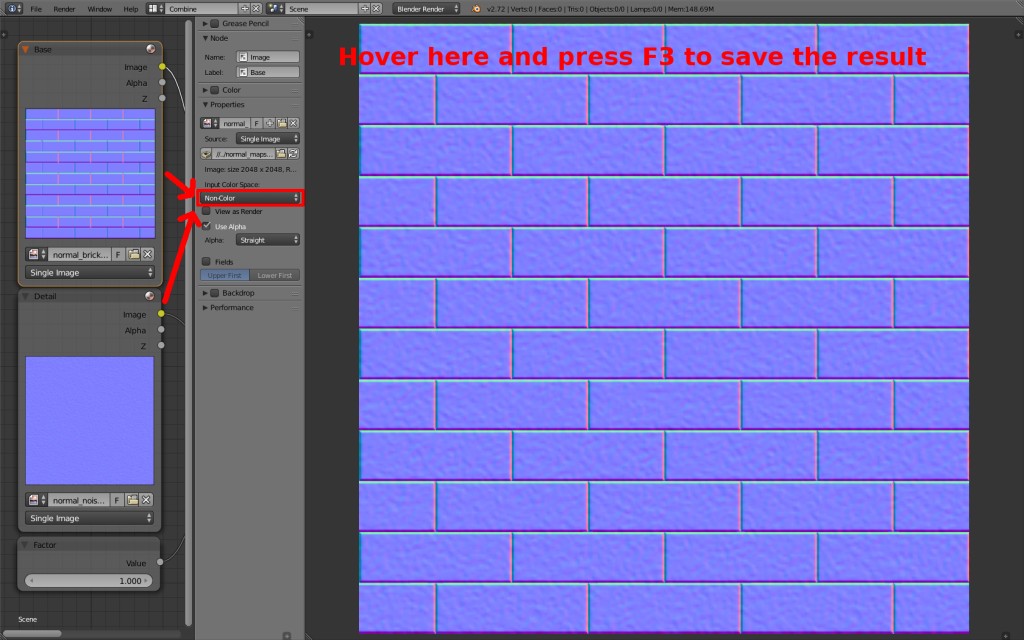
Task: Open the image browser folder icon on Base node
Action: point(134,255)
